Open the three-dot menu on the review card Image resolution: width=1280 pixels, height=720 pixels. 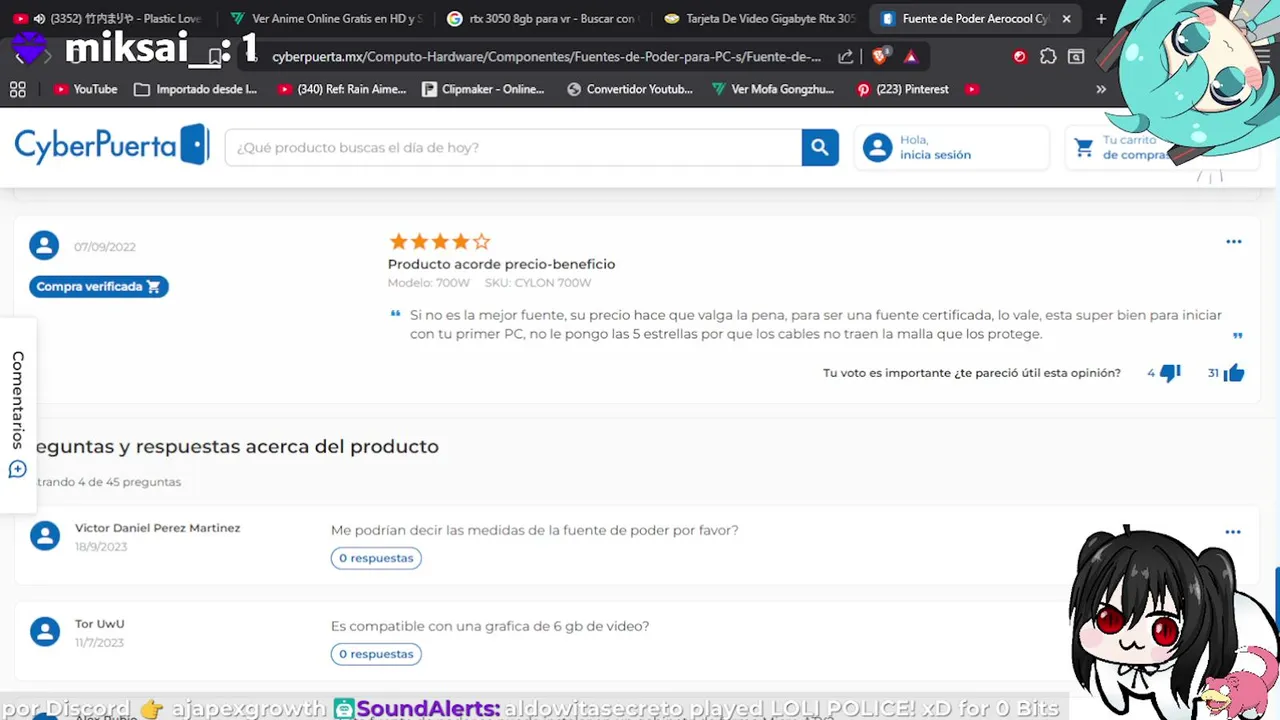(x=1233, y=242)
